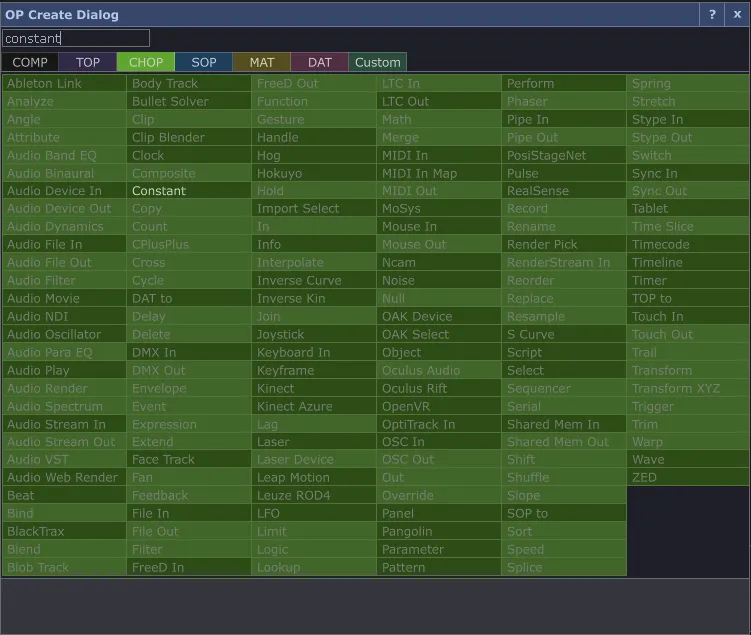Pick the Inverse Curve operator
This screenshot has width=751, height=635.
pyautogui.click(x=314, y=280)
